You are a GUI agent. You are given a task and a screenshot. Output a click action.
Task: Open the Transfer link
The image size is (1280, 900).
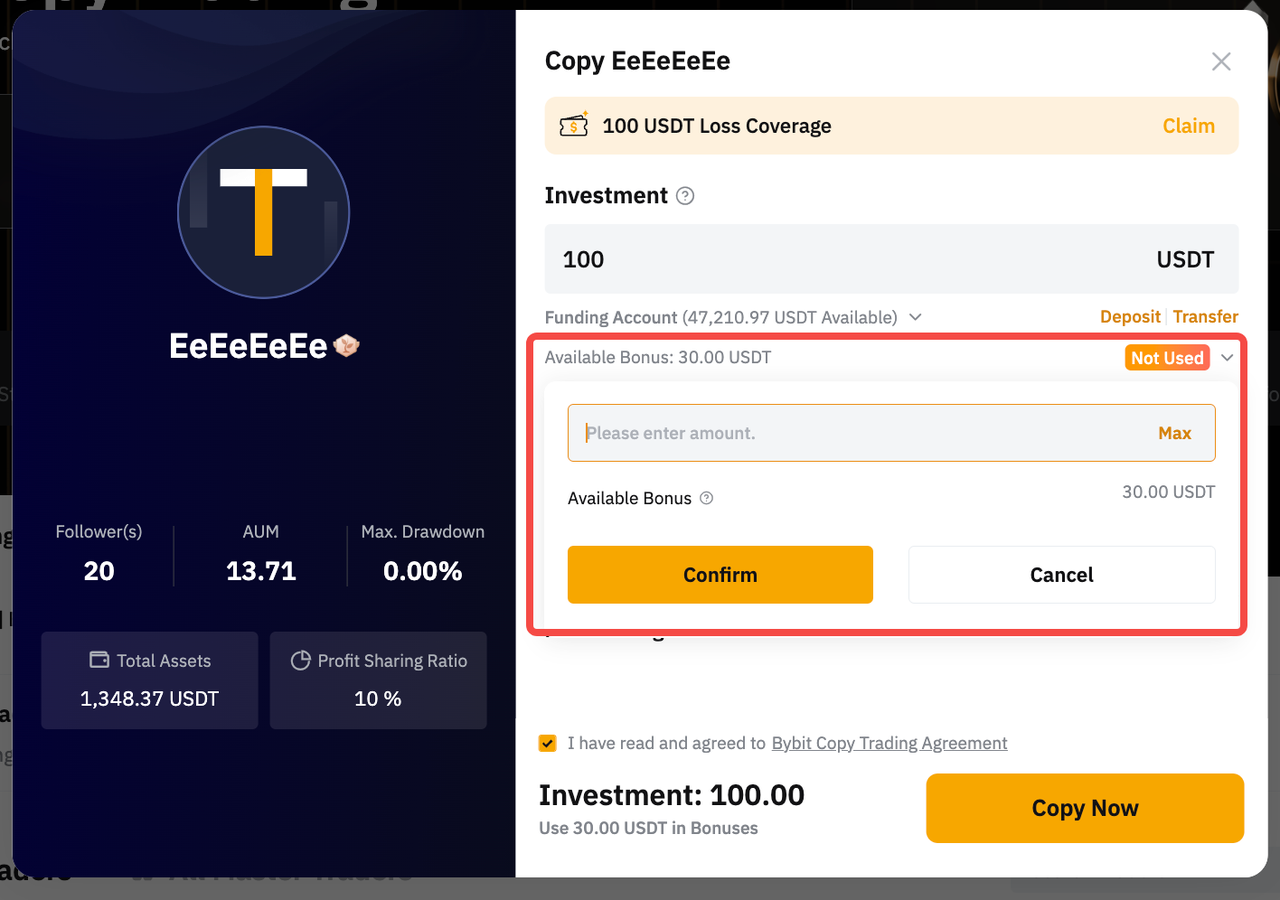(x=1205, y=317)
